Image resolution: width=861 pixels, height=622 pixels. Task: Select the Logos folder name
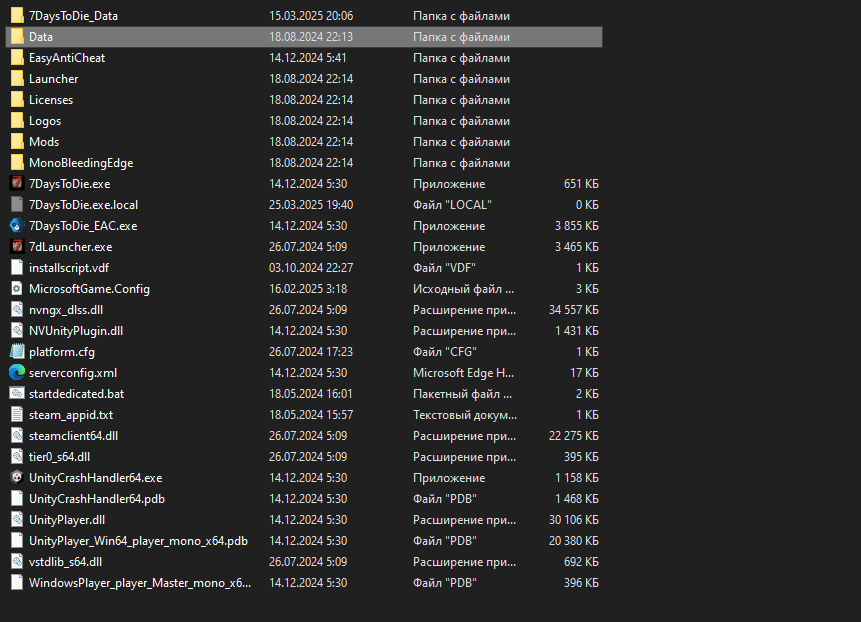(44, 121)
